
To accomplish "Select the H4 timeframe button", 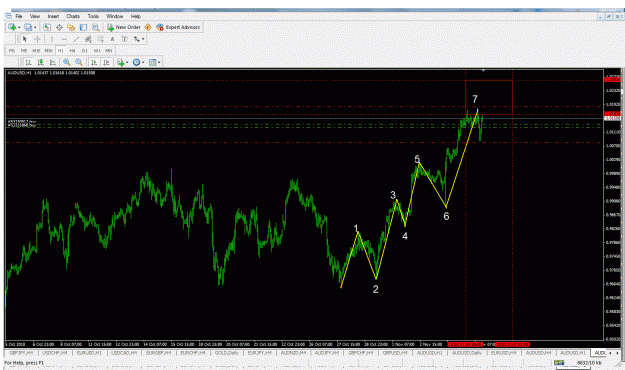I will [x=72, y=51].
